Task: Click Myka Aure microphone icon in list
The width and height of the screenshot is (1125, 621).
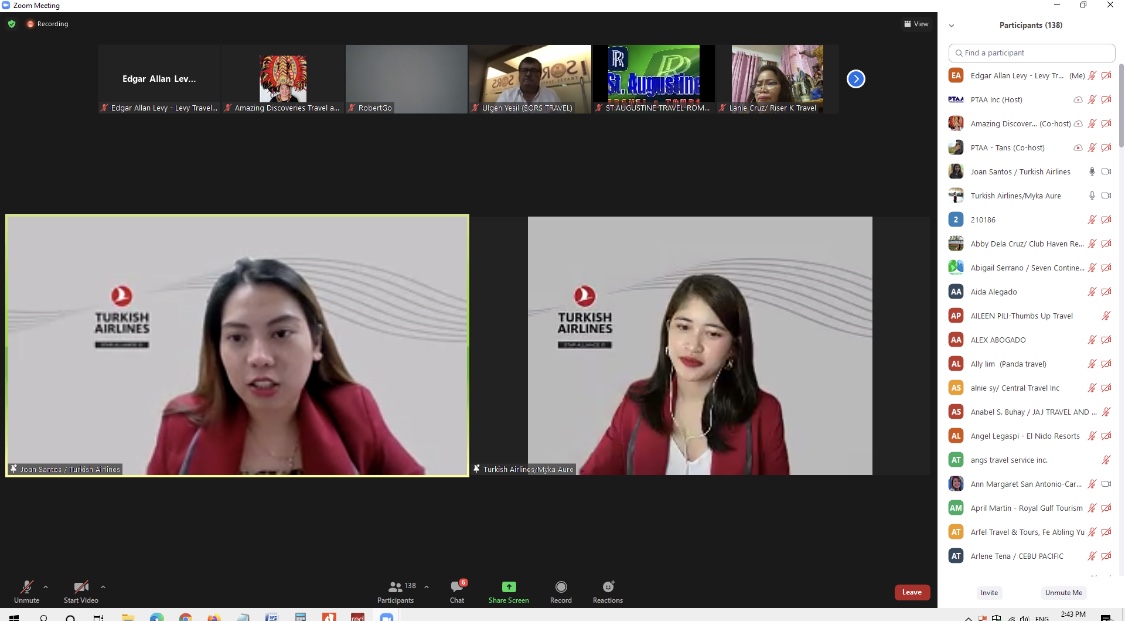Action: coord(1092,196)
